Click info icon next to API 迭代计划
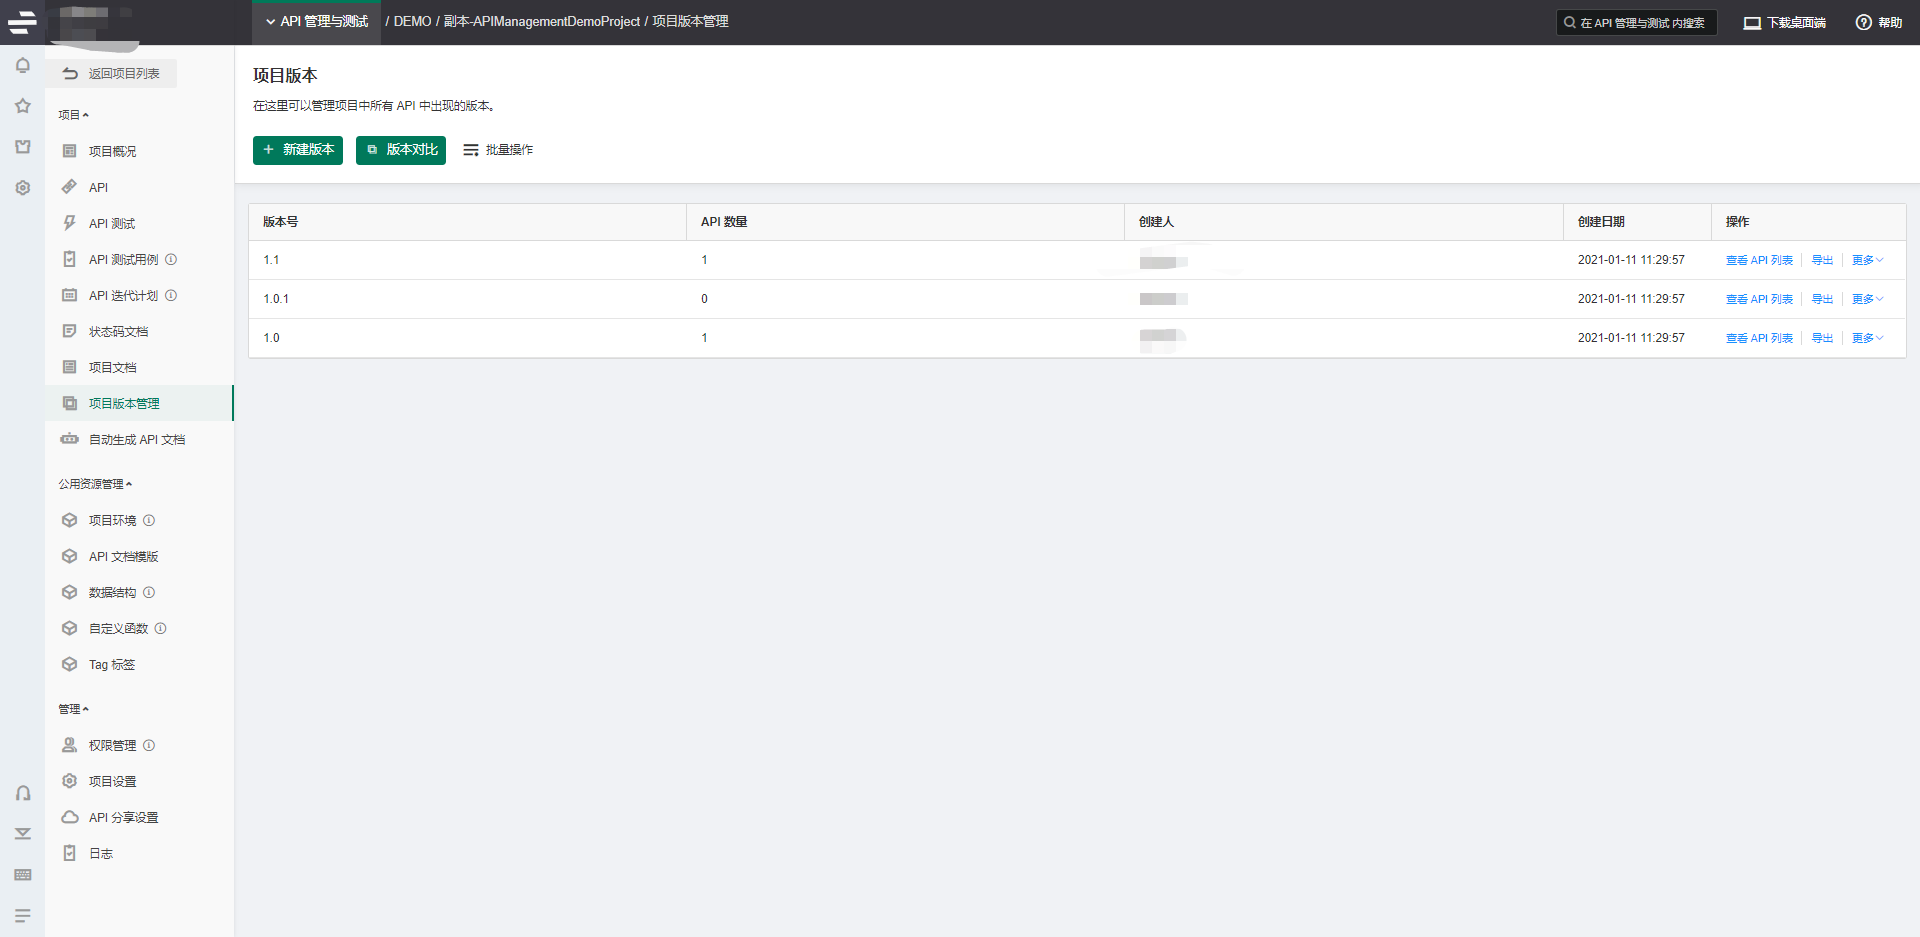The image size is (1920, 937). tap(171, 295)
